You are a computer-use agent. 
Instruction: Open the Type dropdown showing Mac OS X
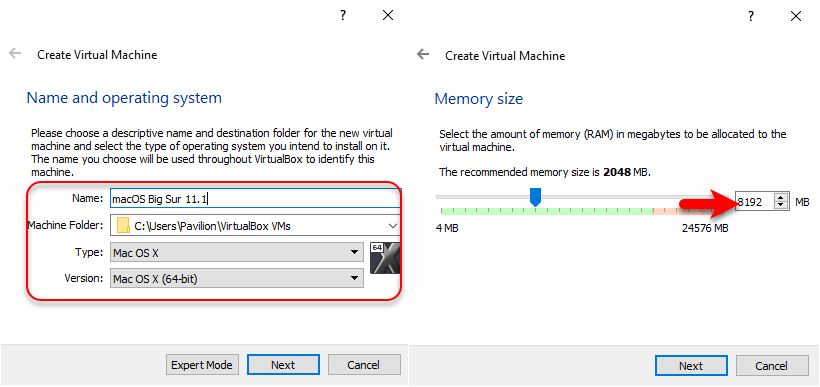(237, 253)
